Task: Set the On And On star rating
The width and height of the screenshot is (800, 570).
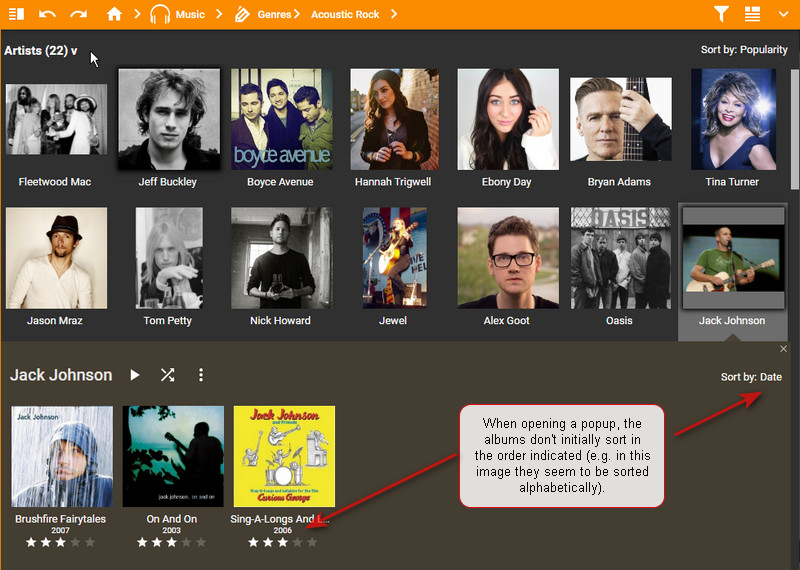Action: tap(172, 542)
